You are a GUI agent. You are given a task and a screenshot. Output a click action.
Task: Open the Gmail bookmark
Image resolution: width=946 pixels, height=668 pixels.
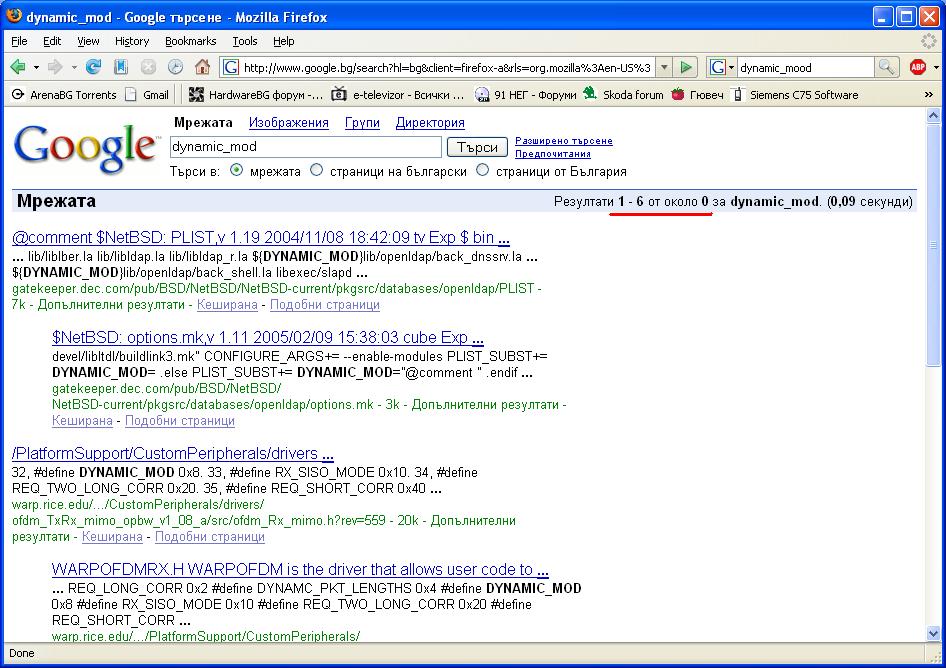tap(147, 95)
